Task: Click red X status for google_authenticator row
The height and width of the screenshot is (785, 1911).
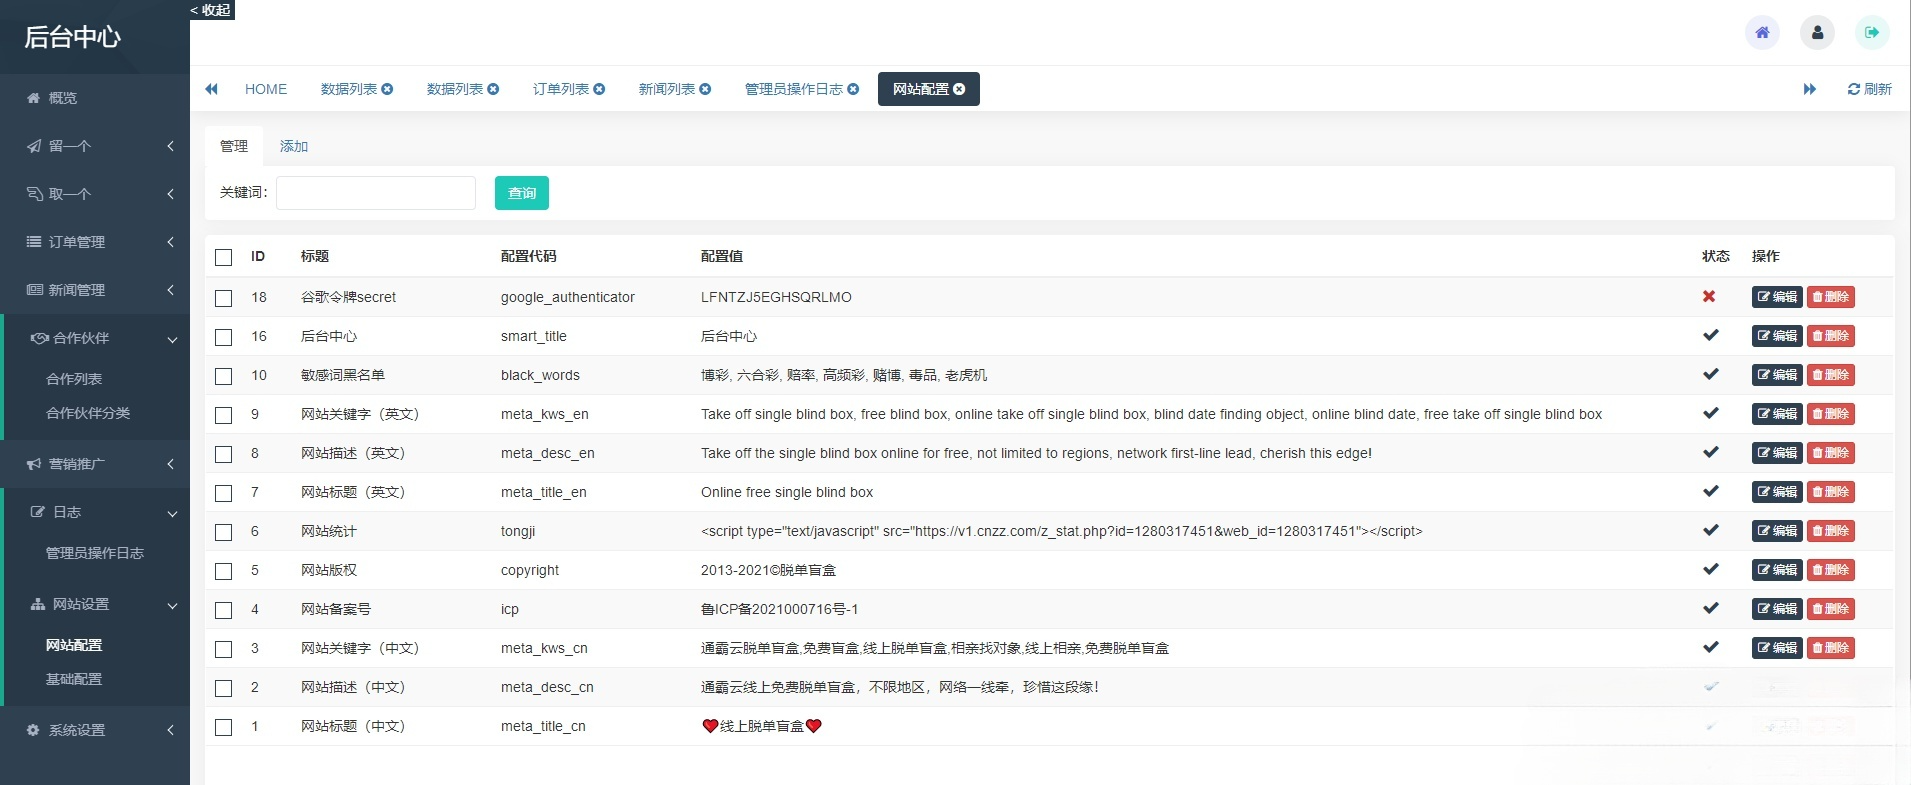Action: [x=1709, y=297]
